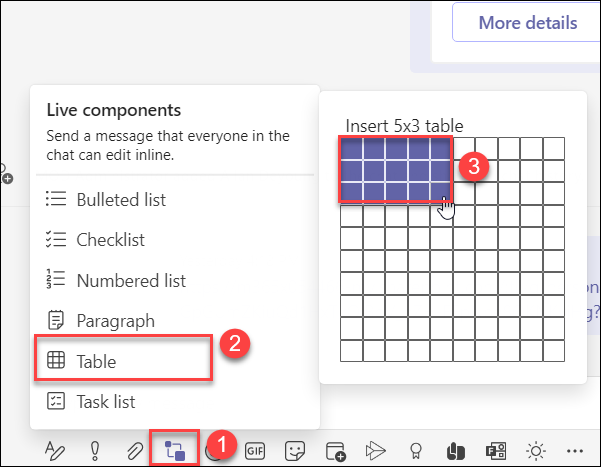601x467 pixels.
Task: Click the More details button
Action: coord(526,22)
